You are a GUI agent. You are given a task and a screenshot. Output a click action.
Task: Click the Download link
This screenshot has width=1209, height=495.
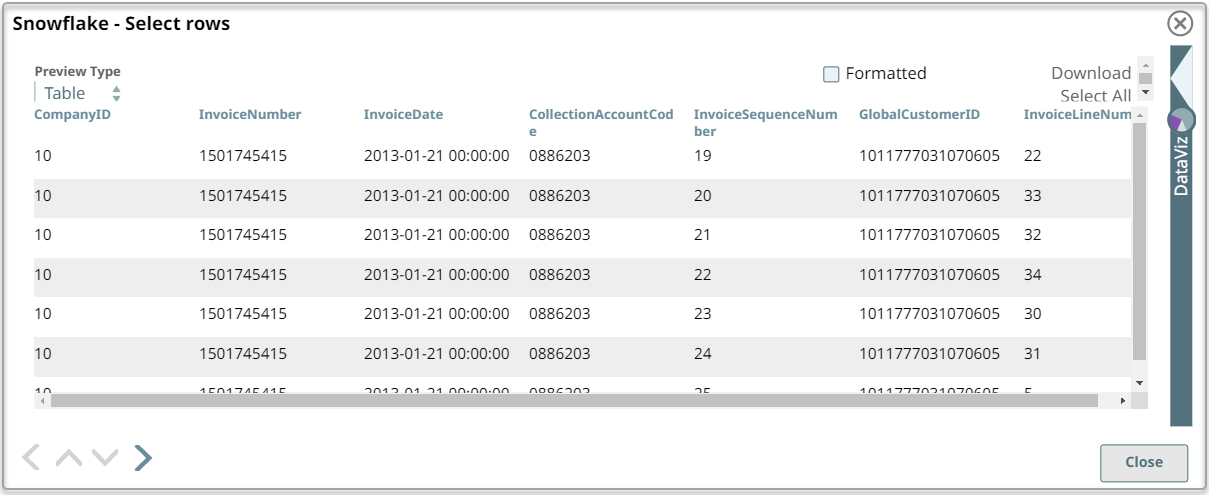(1091, 73)
